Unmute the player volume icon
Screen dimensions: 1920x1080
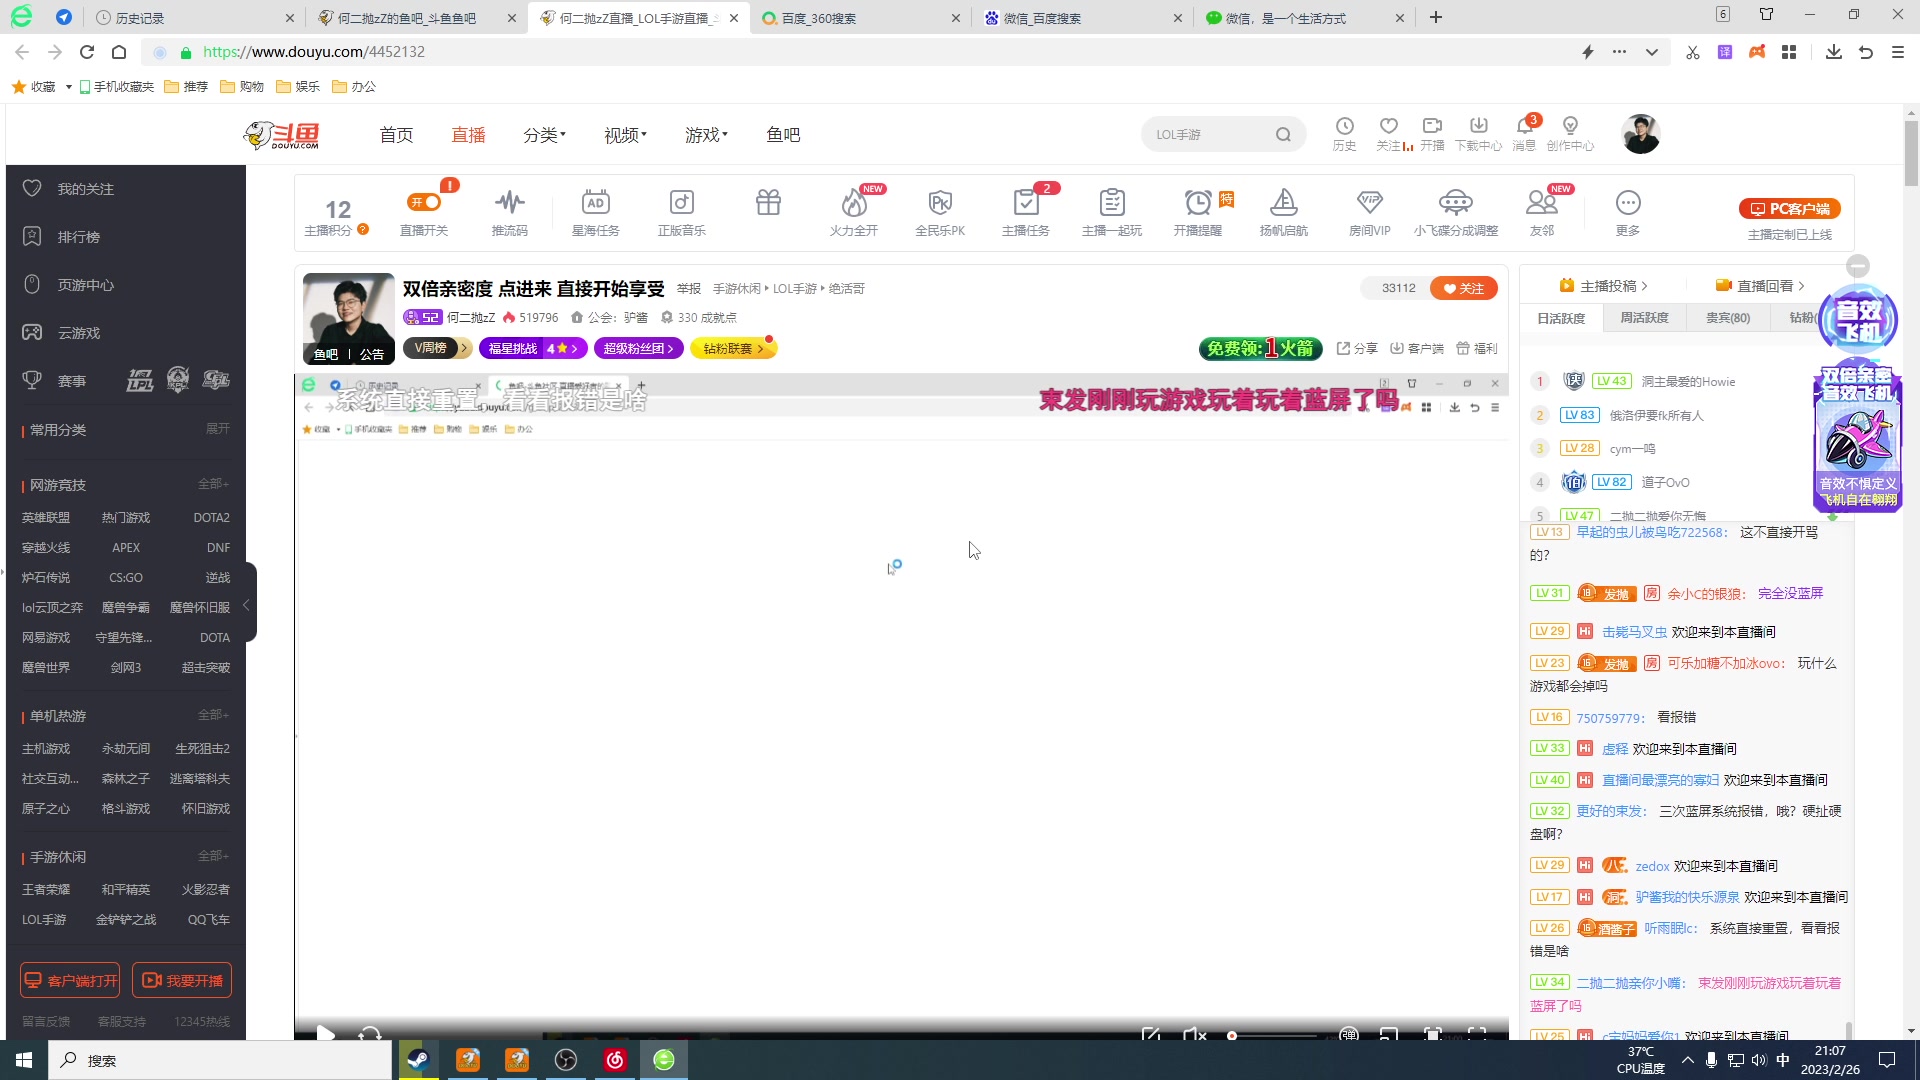click(x=1195, y=1035)
